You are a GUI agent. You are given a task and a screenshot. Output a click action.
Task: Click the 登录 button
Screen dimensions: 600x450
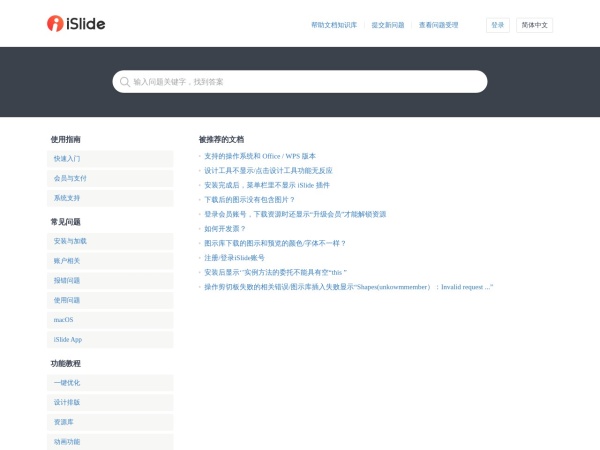click(x=498, y=25)
